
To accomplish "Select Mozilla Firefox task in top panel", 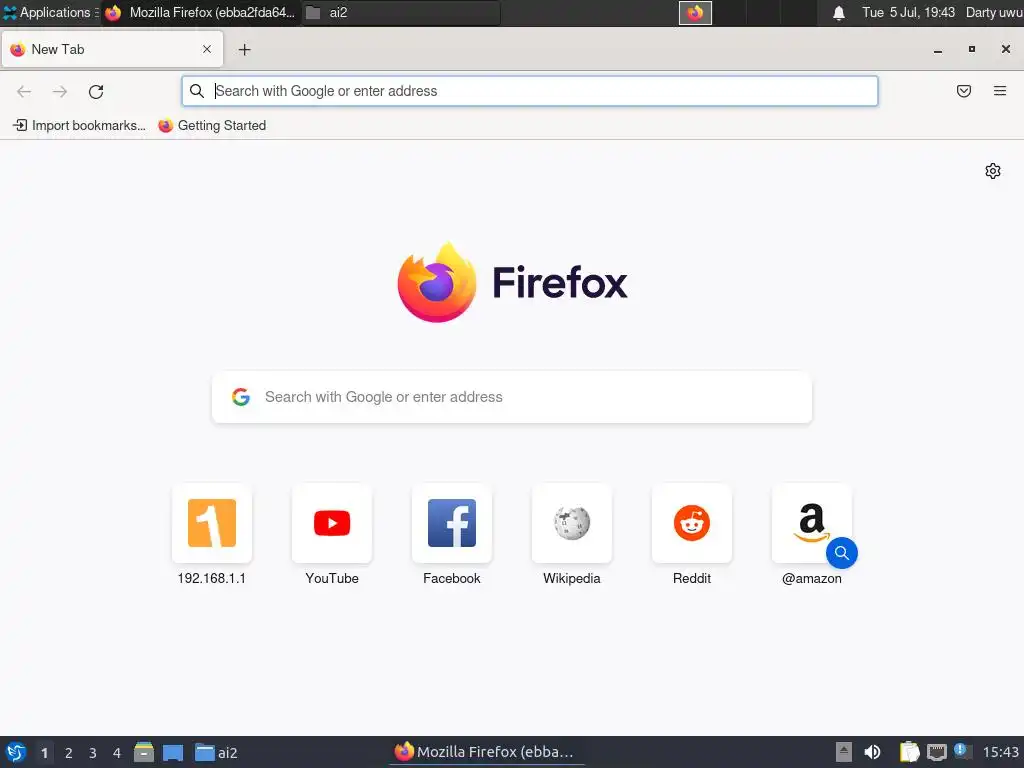I will pyautogui.click(x=201, y=12).
